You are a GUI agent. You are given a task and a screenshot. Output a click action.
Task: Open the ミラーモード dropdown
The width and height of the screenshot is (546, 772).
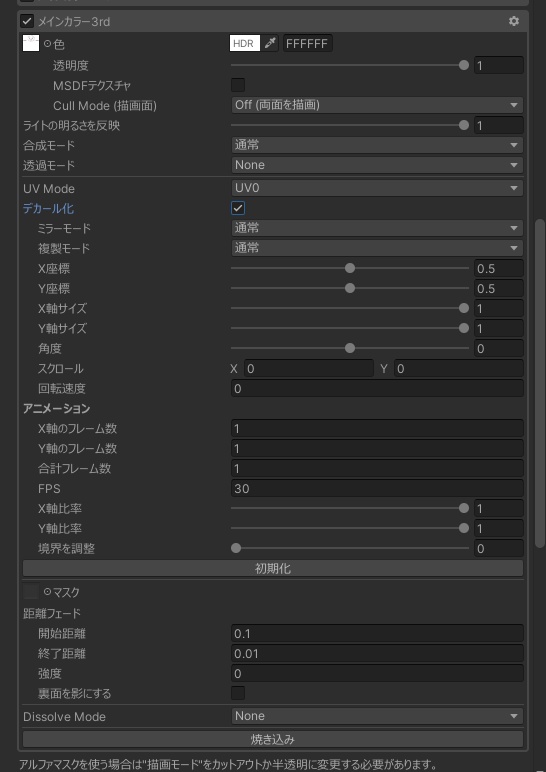tap(377, 228)
